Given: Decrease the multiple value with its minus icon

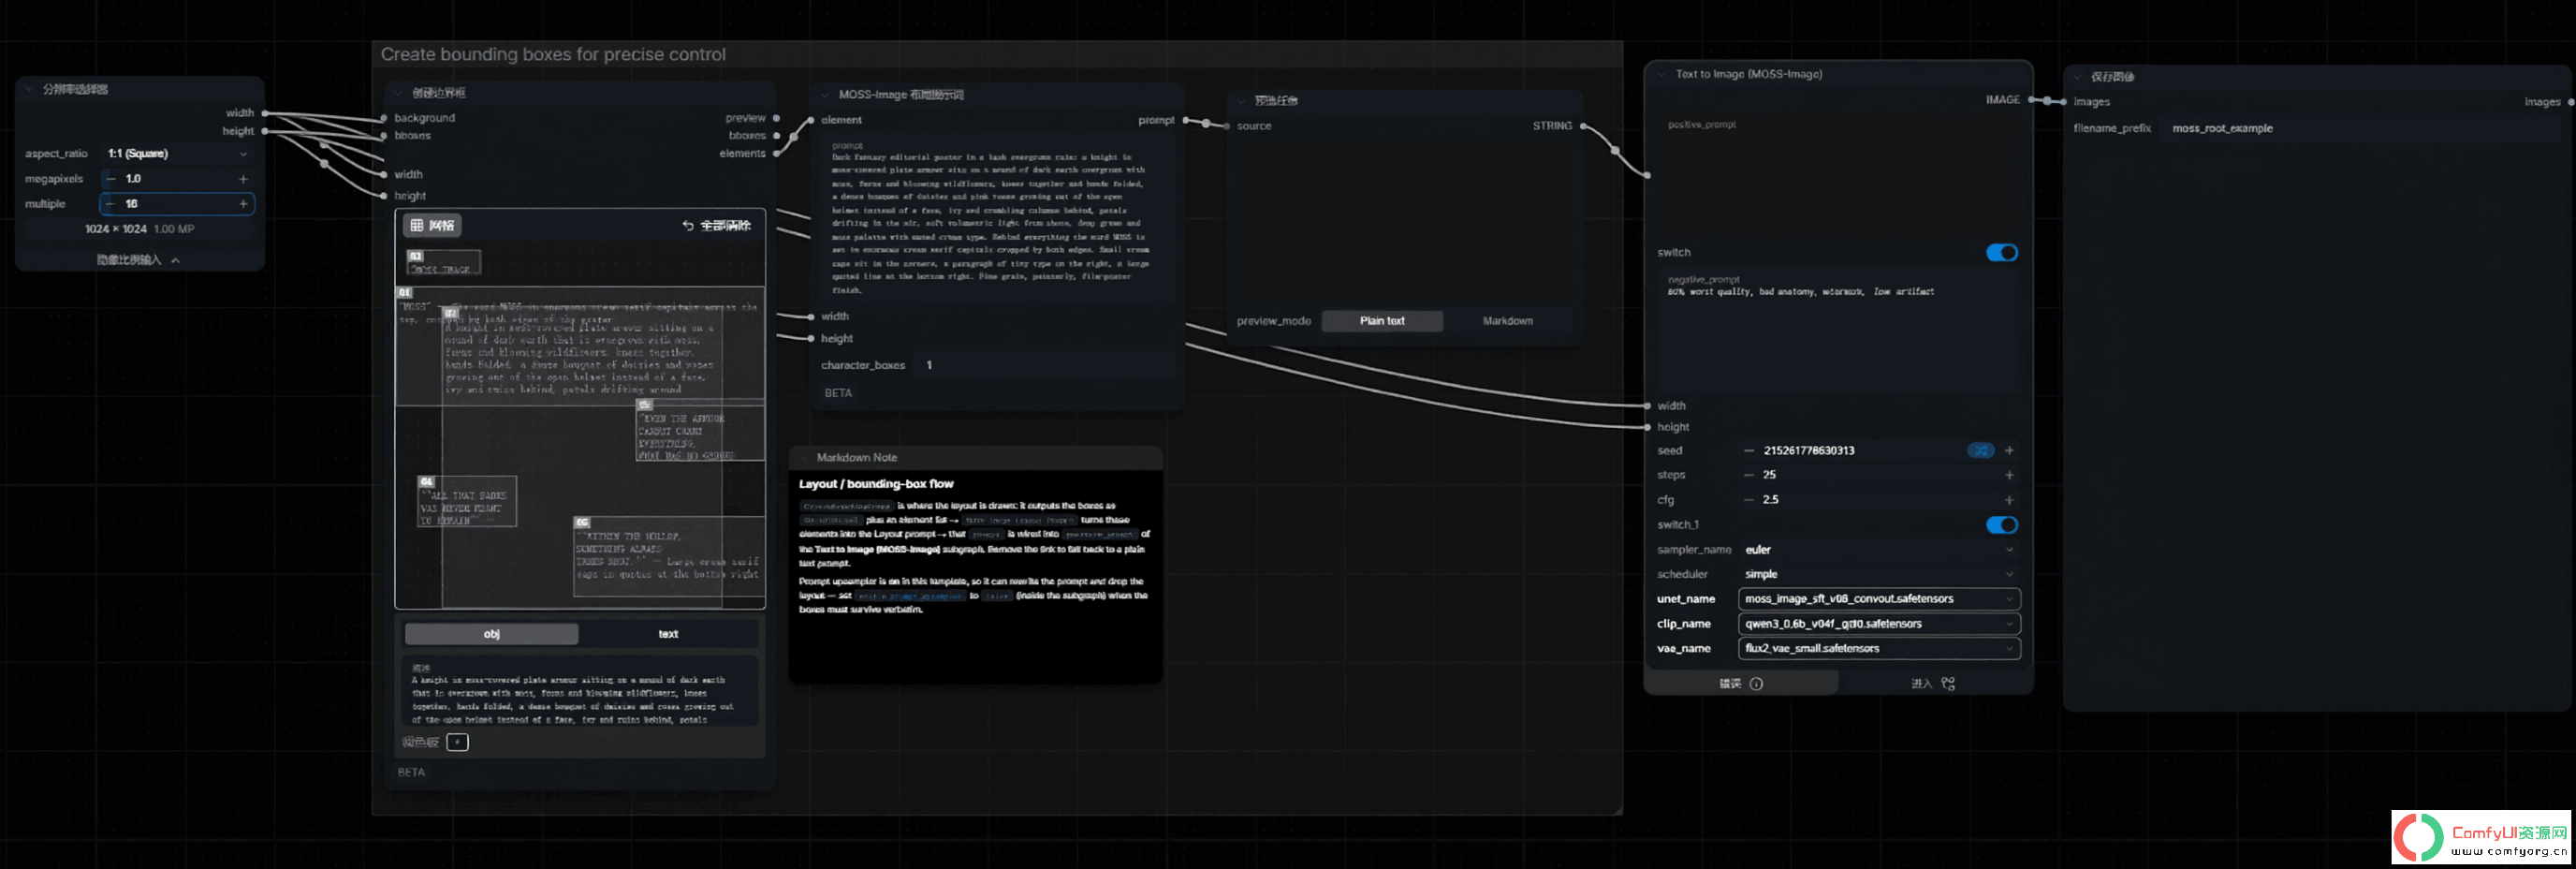Looking at the screenshot, I should 111,204.
